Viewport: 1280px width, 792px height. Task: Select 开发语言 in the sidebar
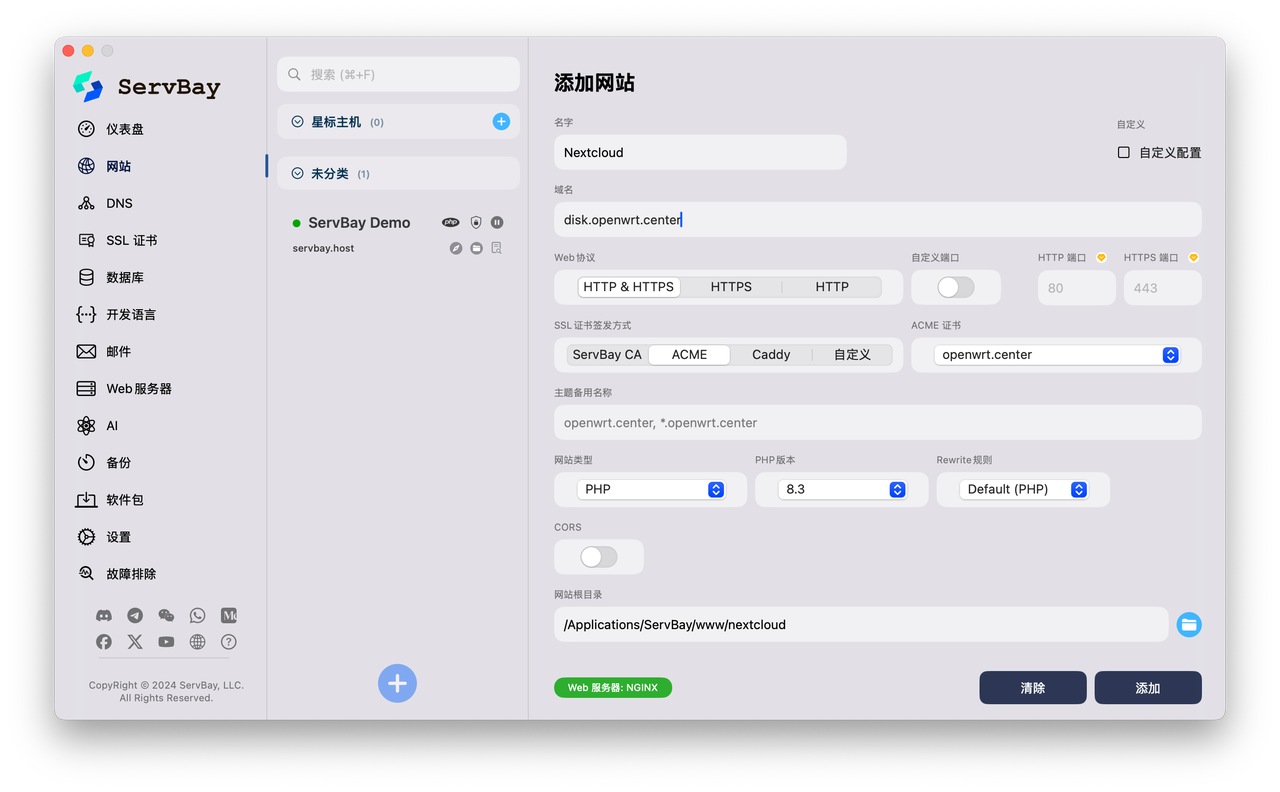(117, 314)
